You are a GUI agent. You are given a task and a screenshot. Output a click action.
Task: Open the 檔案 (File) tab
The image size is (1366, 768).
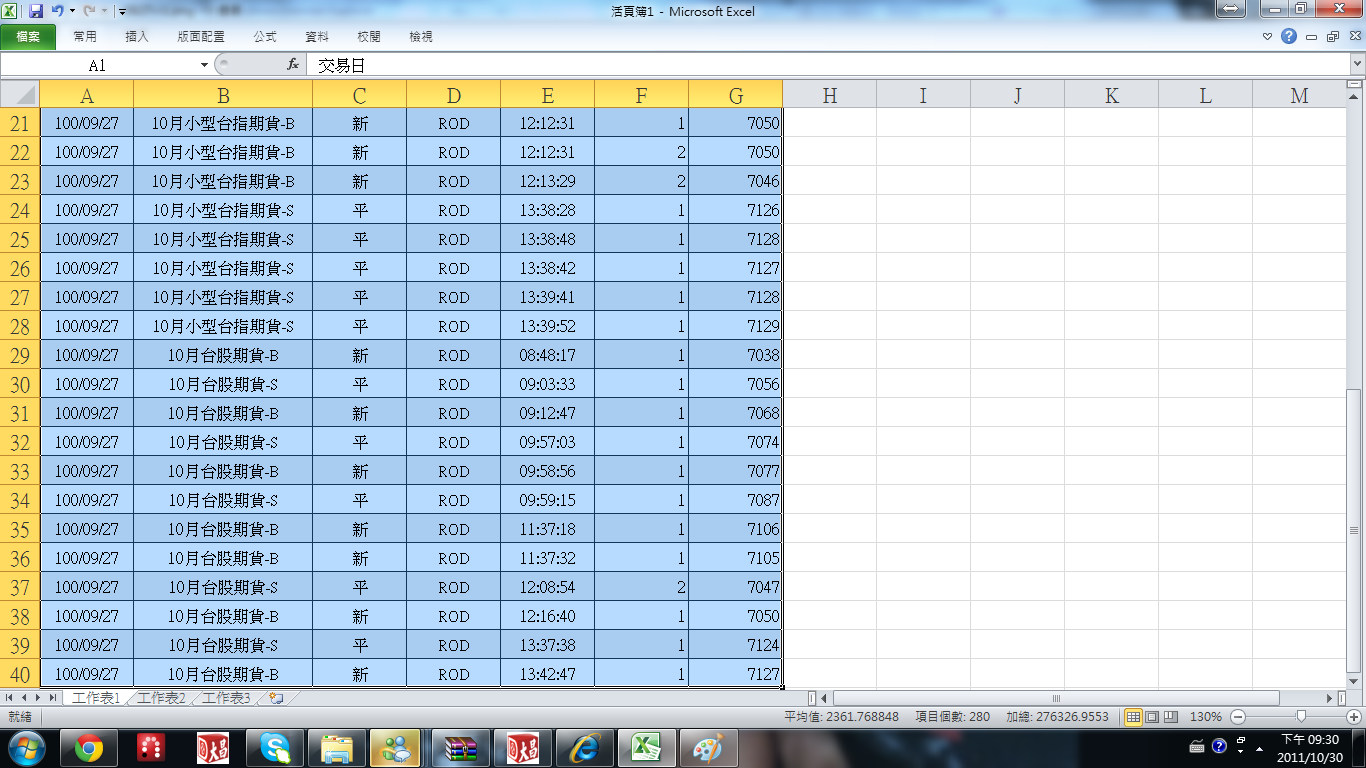pyautogui.click(x=28, y=37)
